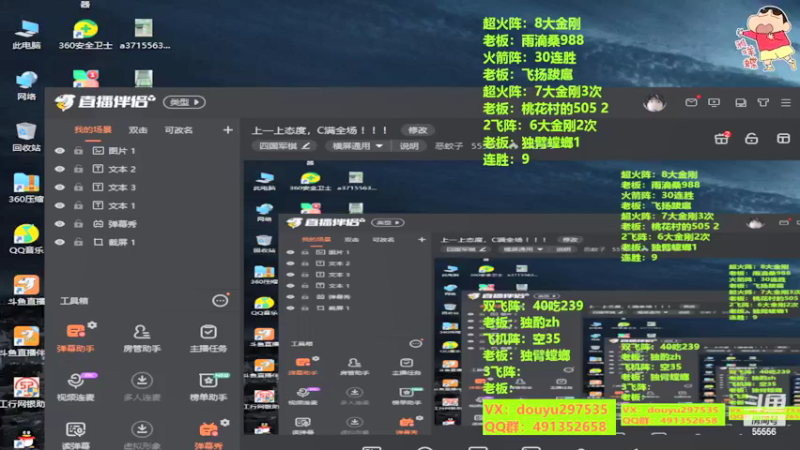This screenshot has height=450, width=800.
Task: Open 此电脑 on real desktop, not preview
Action: click(27, 35)
